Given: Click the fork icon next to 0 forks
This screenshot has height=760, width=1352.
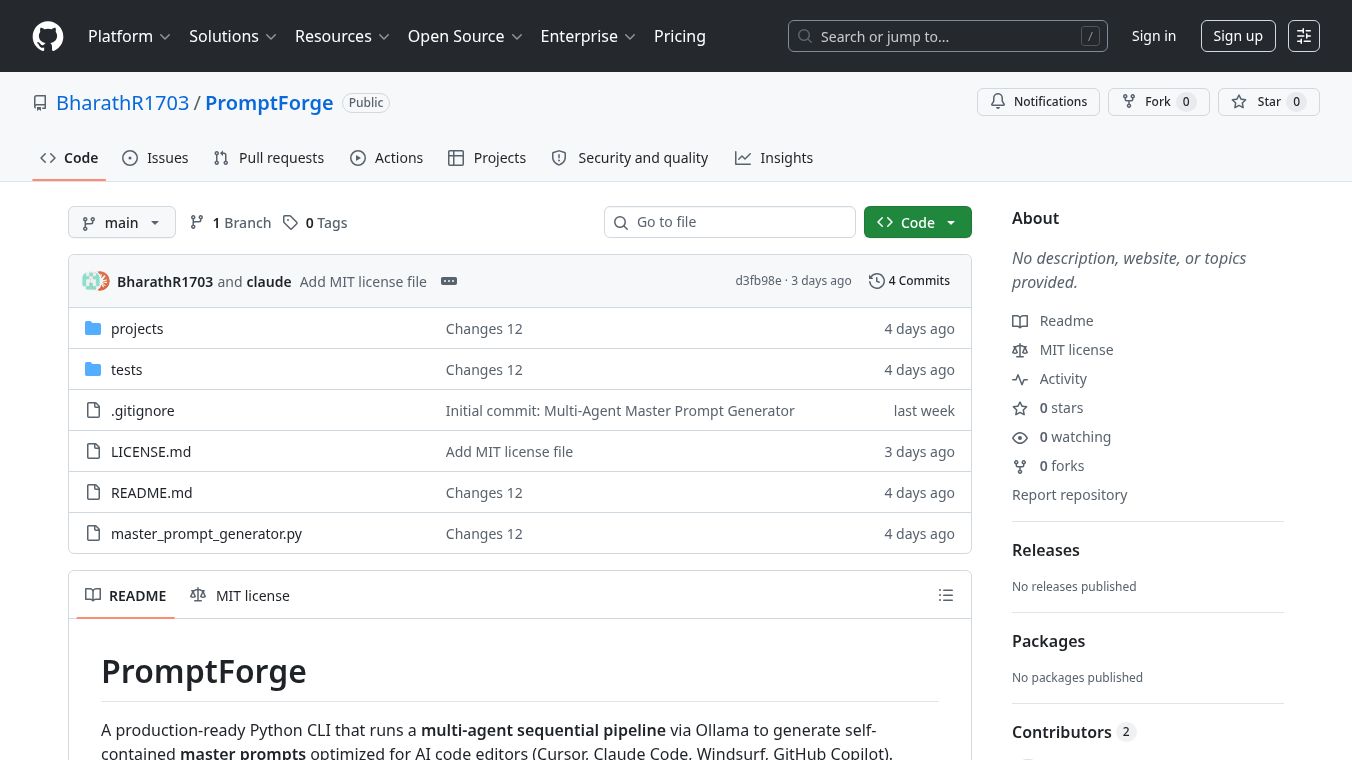Looking at the screenshot, I should pyautogui.click(x=1020, y=466).
